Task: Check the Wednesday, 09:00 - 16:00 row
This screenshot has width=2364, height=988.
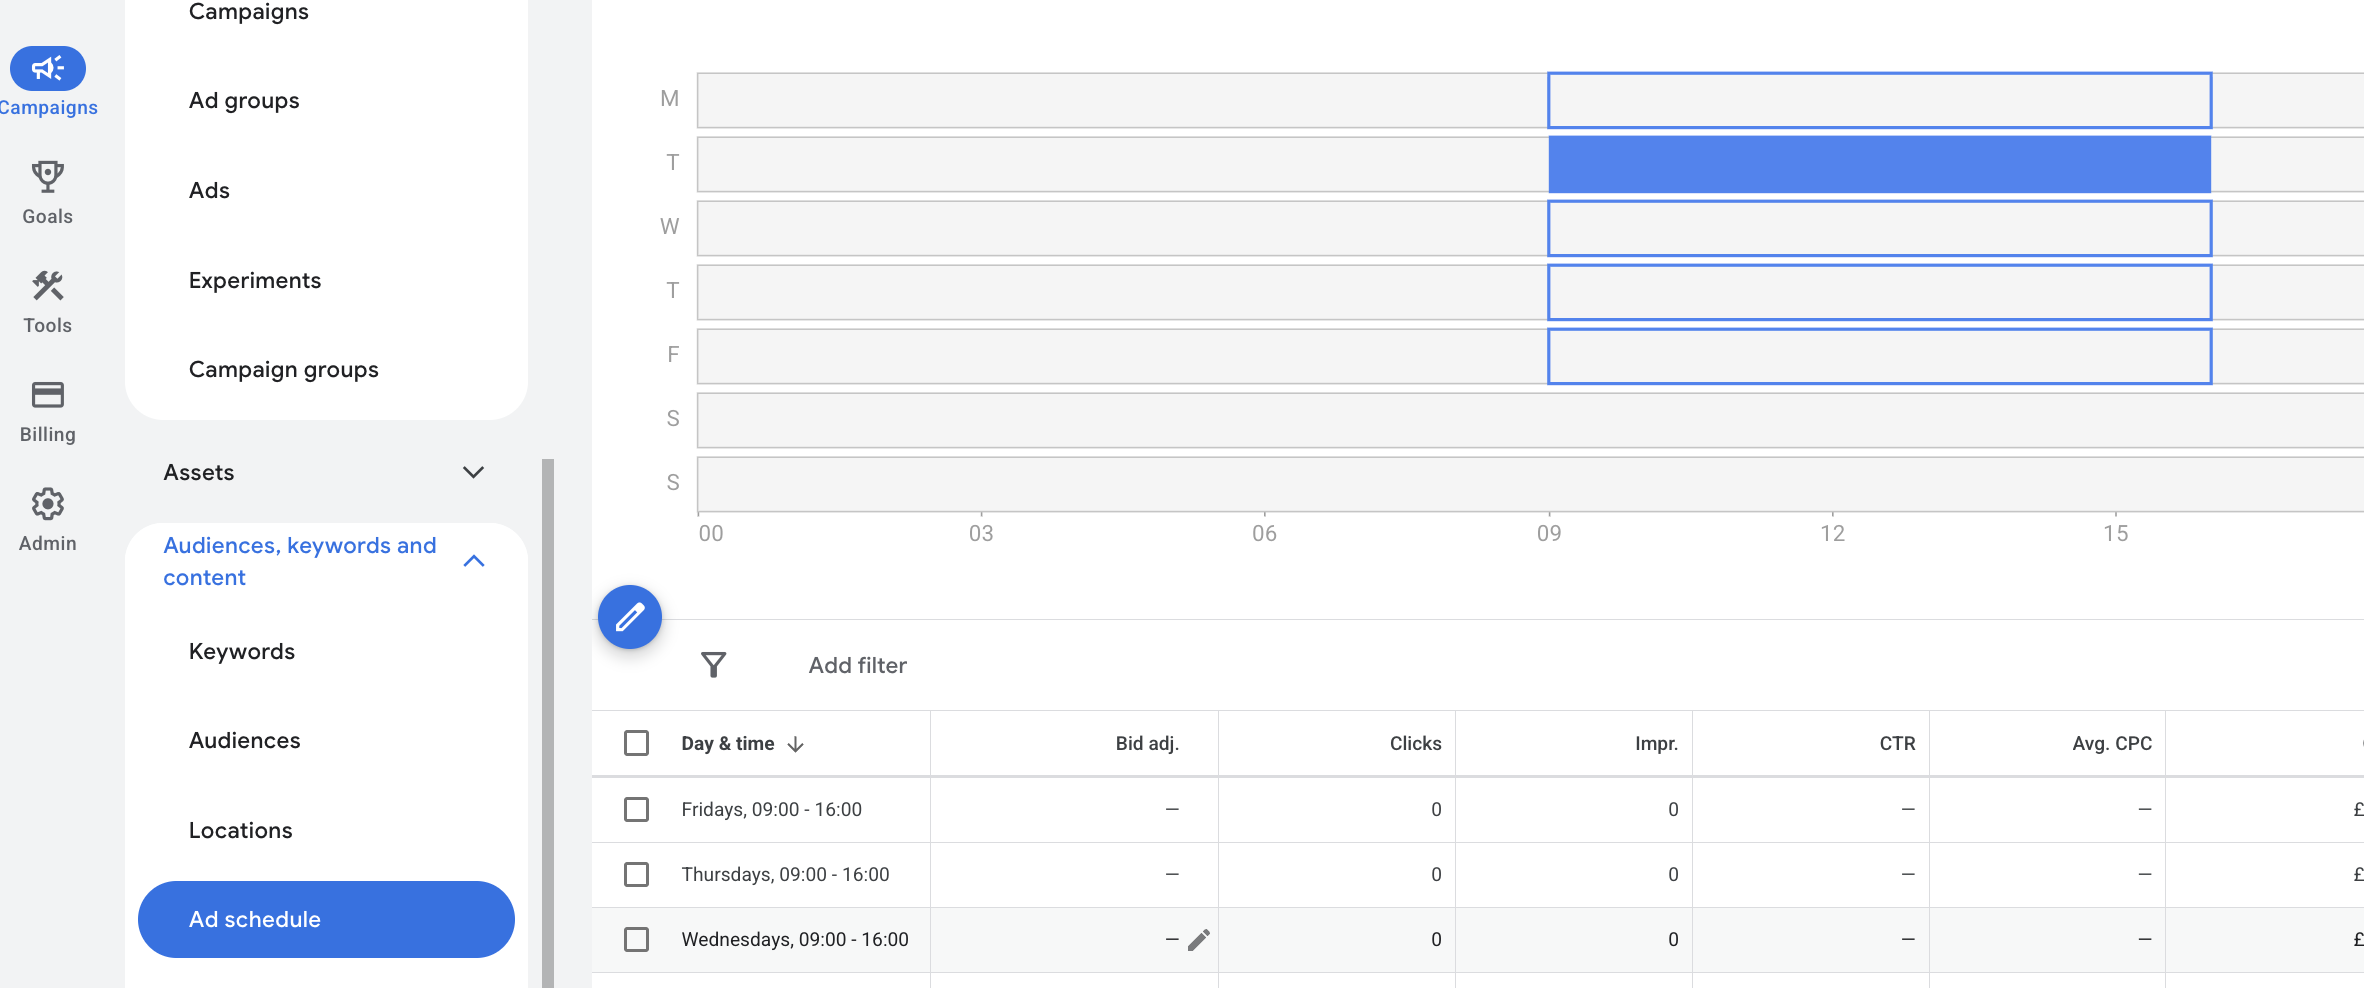Action: (636, 939)
